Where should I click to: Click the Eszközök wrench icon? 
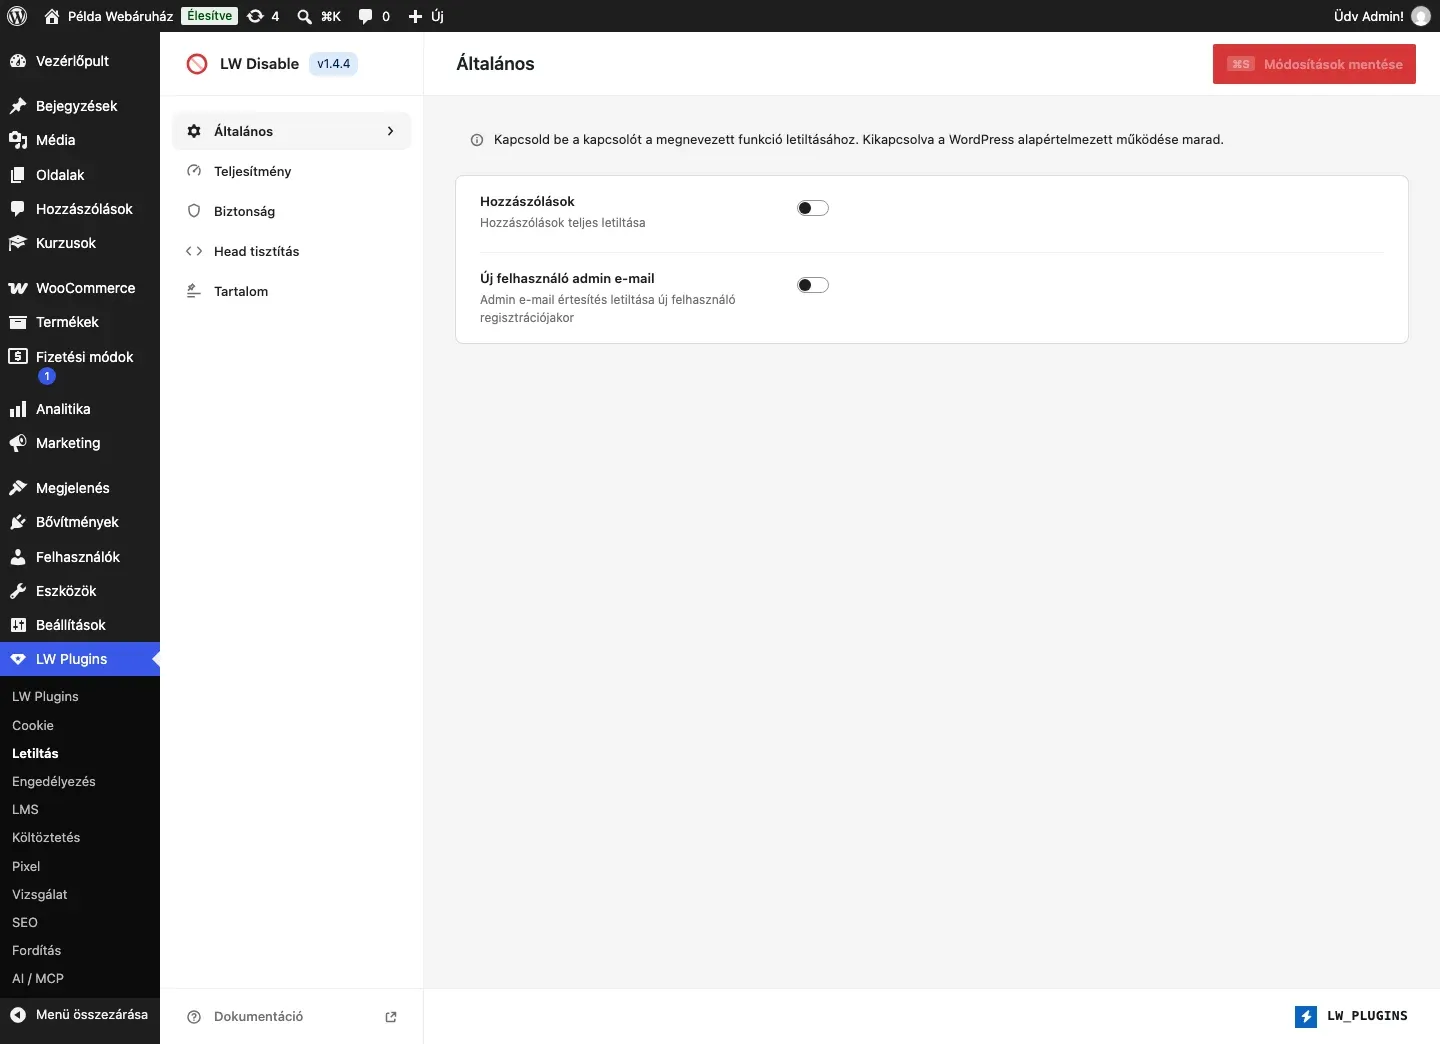pos(18,591)
